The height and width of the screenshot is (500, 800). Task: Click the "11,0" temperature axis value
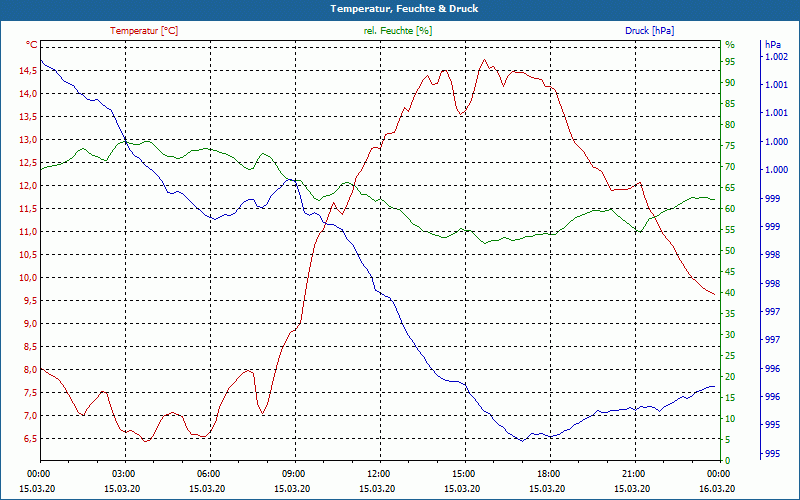click(x=28, y=232)
